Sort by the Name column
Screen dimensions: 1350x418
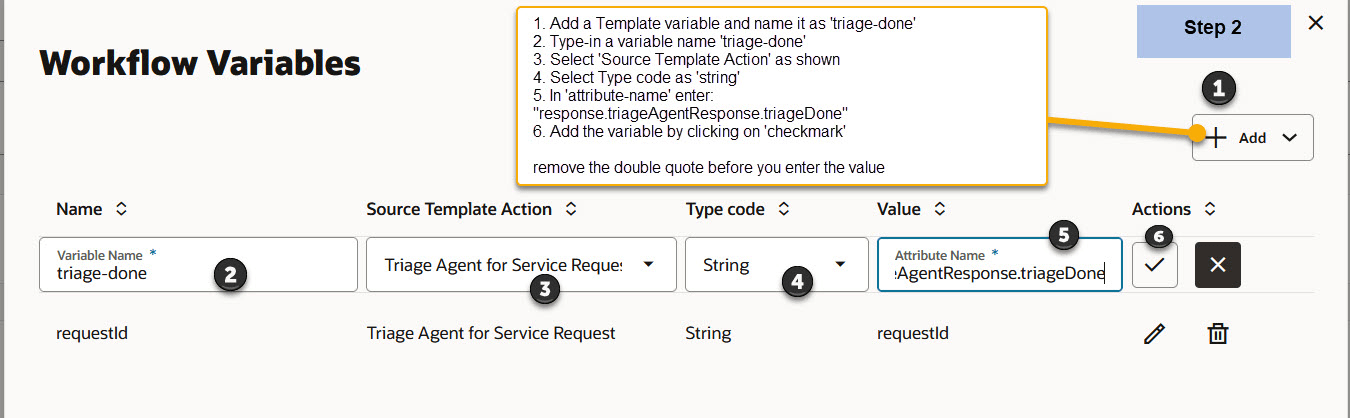121,209
